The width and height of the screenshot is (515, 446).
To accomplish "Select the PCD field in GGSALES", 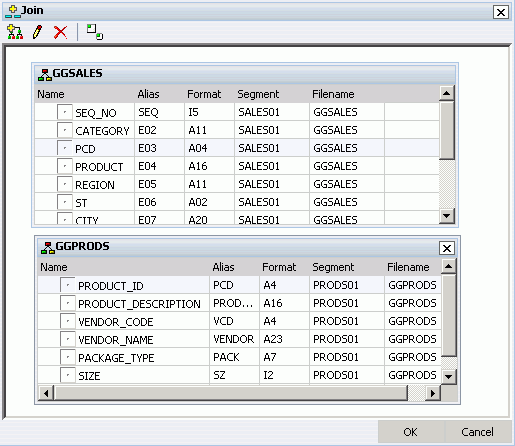I will (x=237, y=148).
